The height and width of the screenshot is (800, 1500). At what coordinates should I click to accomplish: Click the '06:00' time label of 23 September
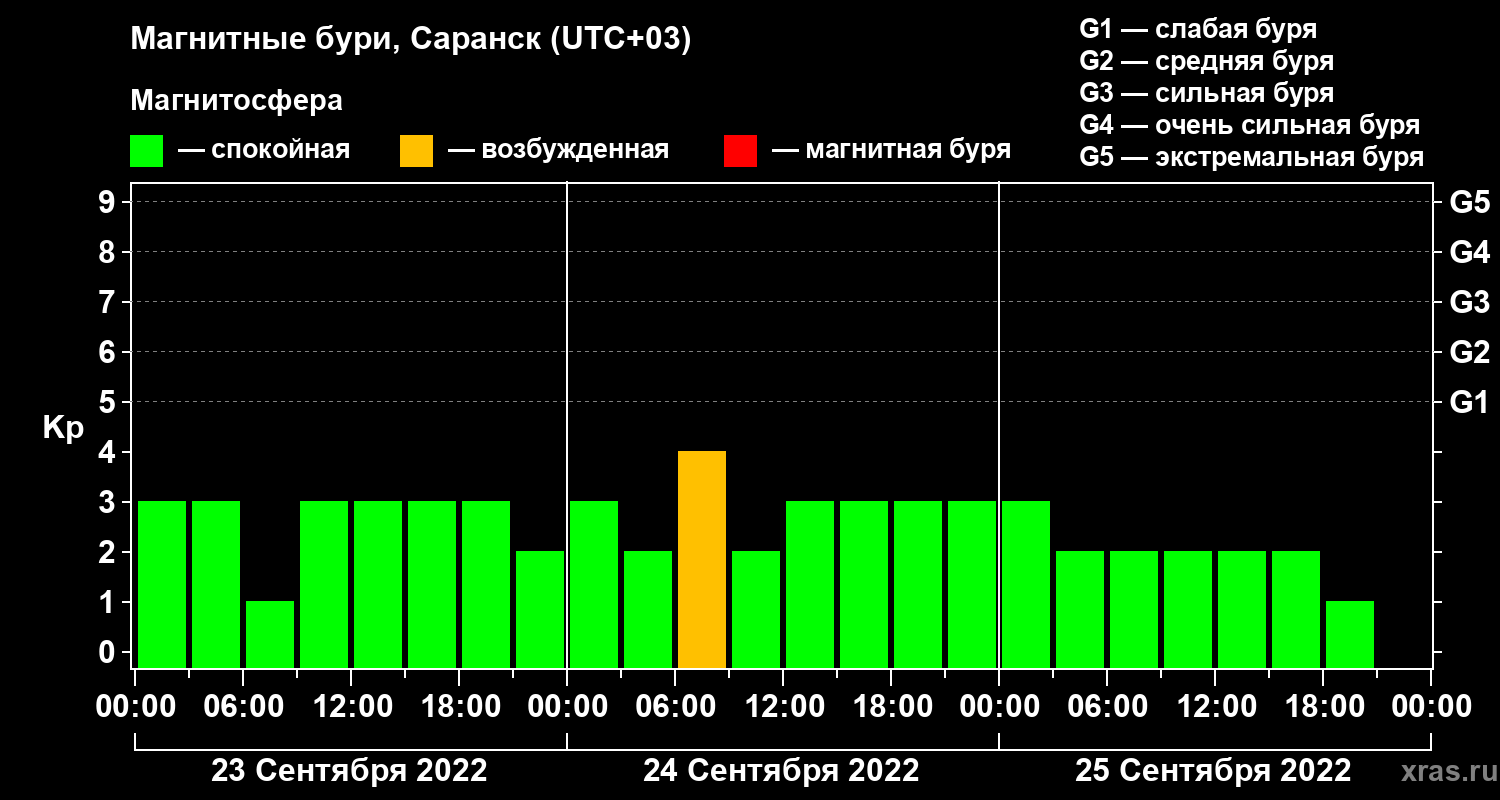point(243,706)
